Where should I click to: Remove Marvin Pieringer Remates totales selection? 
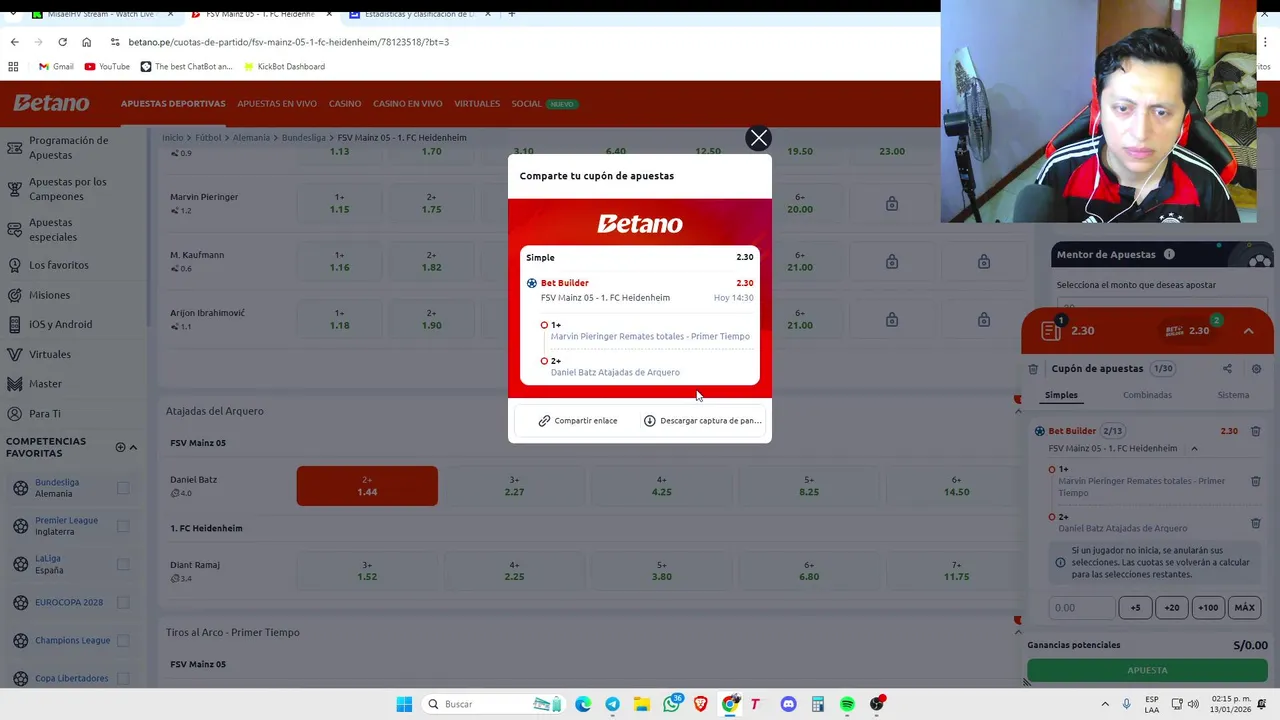[x=1256, y=481]
